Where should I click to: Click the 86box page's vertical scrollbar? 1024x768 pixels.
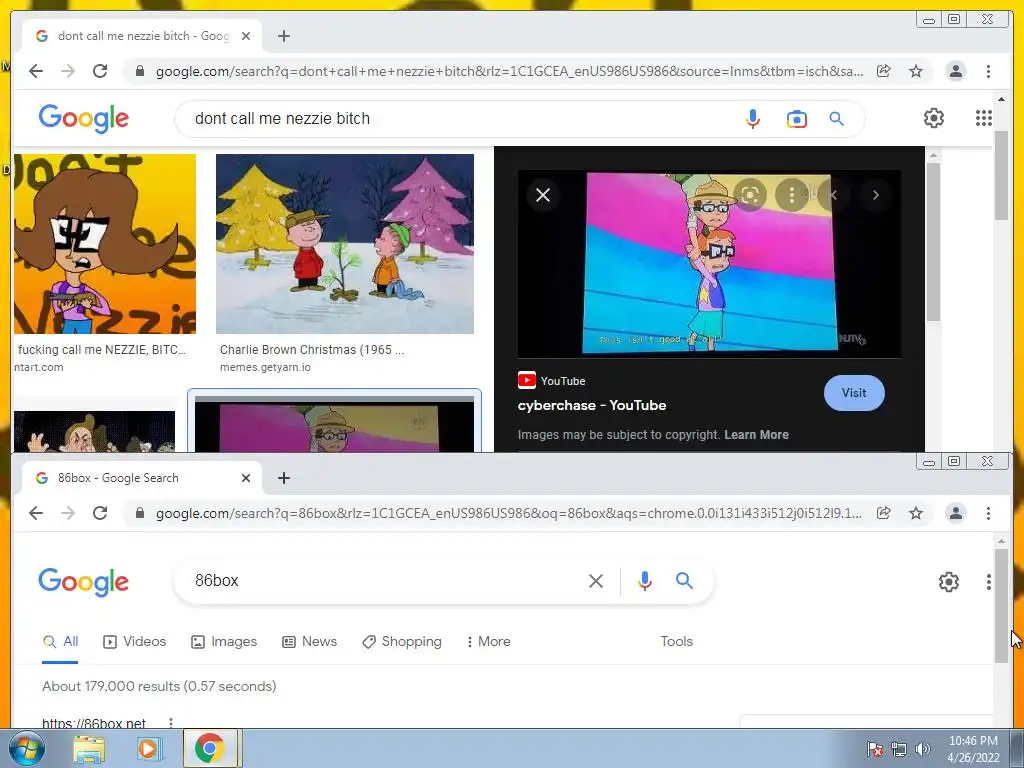(1001, 606)
